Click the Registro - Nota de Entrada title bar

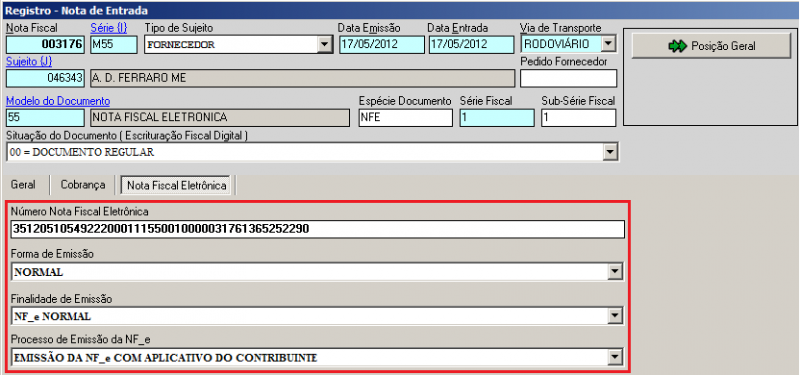(x=400, y=10)
